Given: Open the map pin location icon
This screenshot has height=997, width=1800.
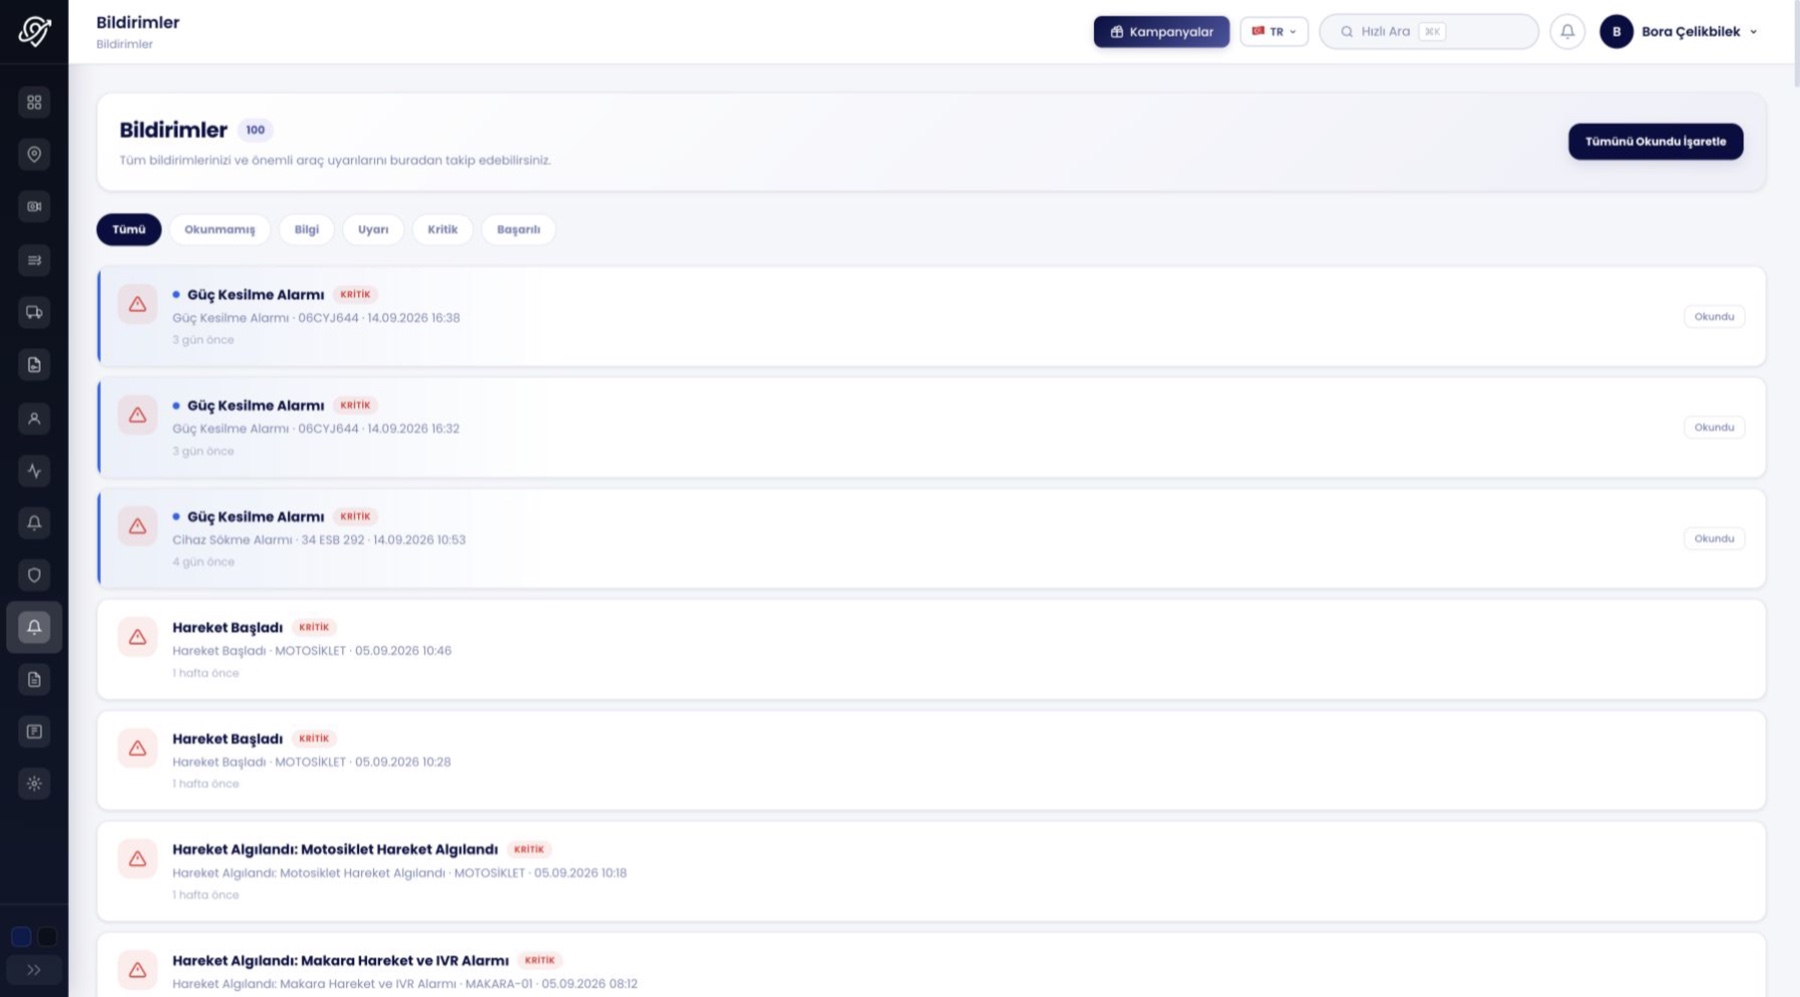Looking at the screenshot, I should [34, 154].
